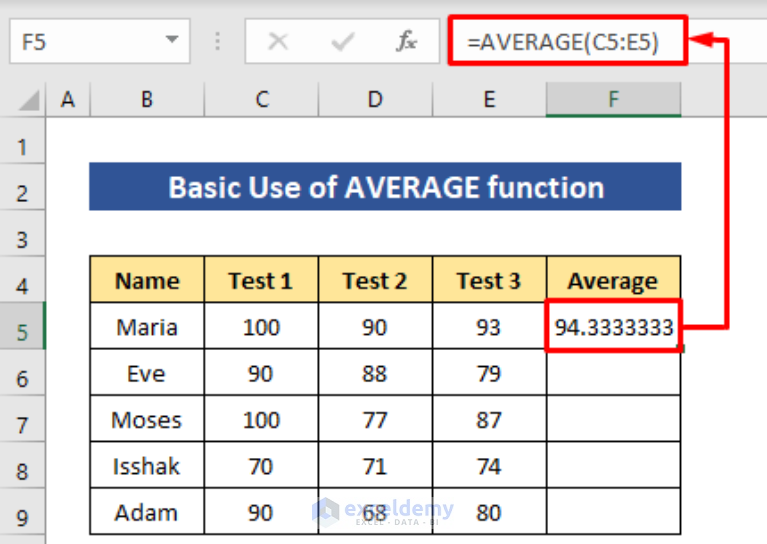Screen dimensions: 767x544
Task: Select column E header
Action: [x=489, y=100]
